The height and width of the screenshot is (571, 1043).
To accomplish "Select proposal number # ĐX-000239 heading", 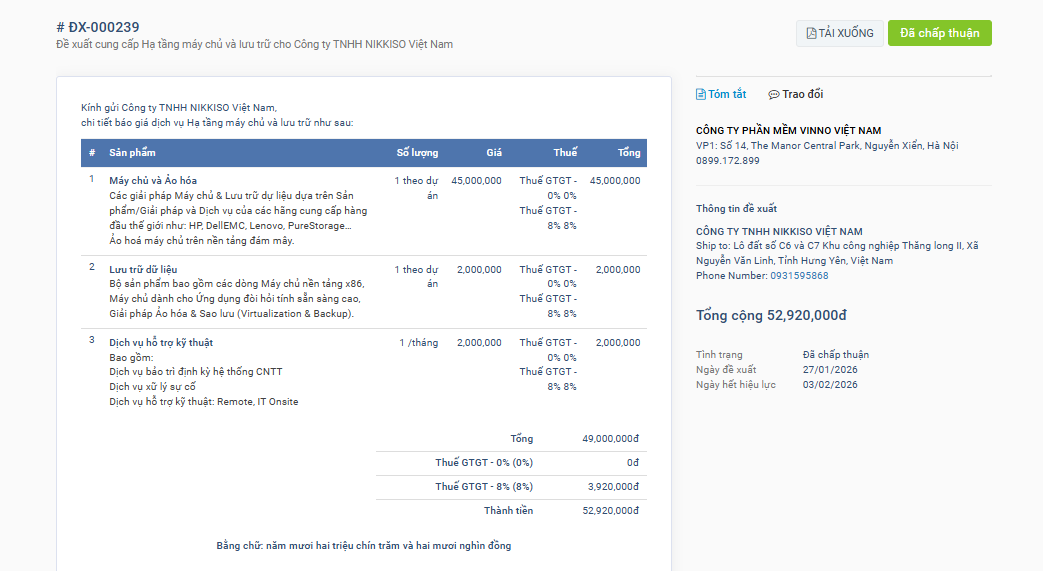I will click(x=98, y=27).
